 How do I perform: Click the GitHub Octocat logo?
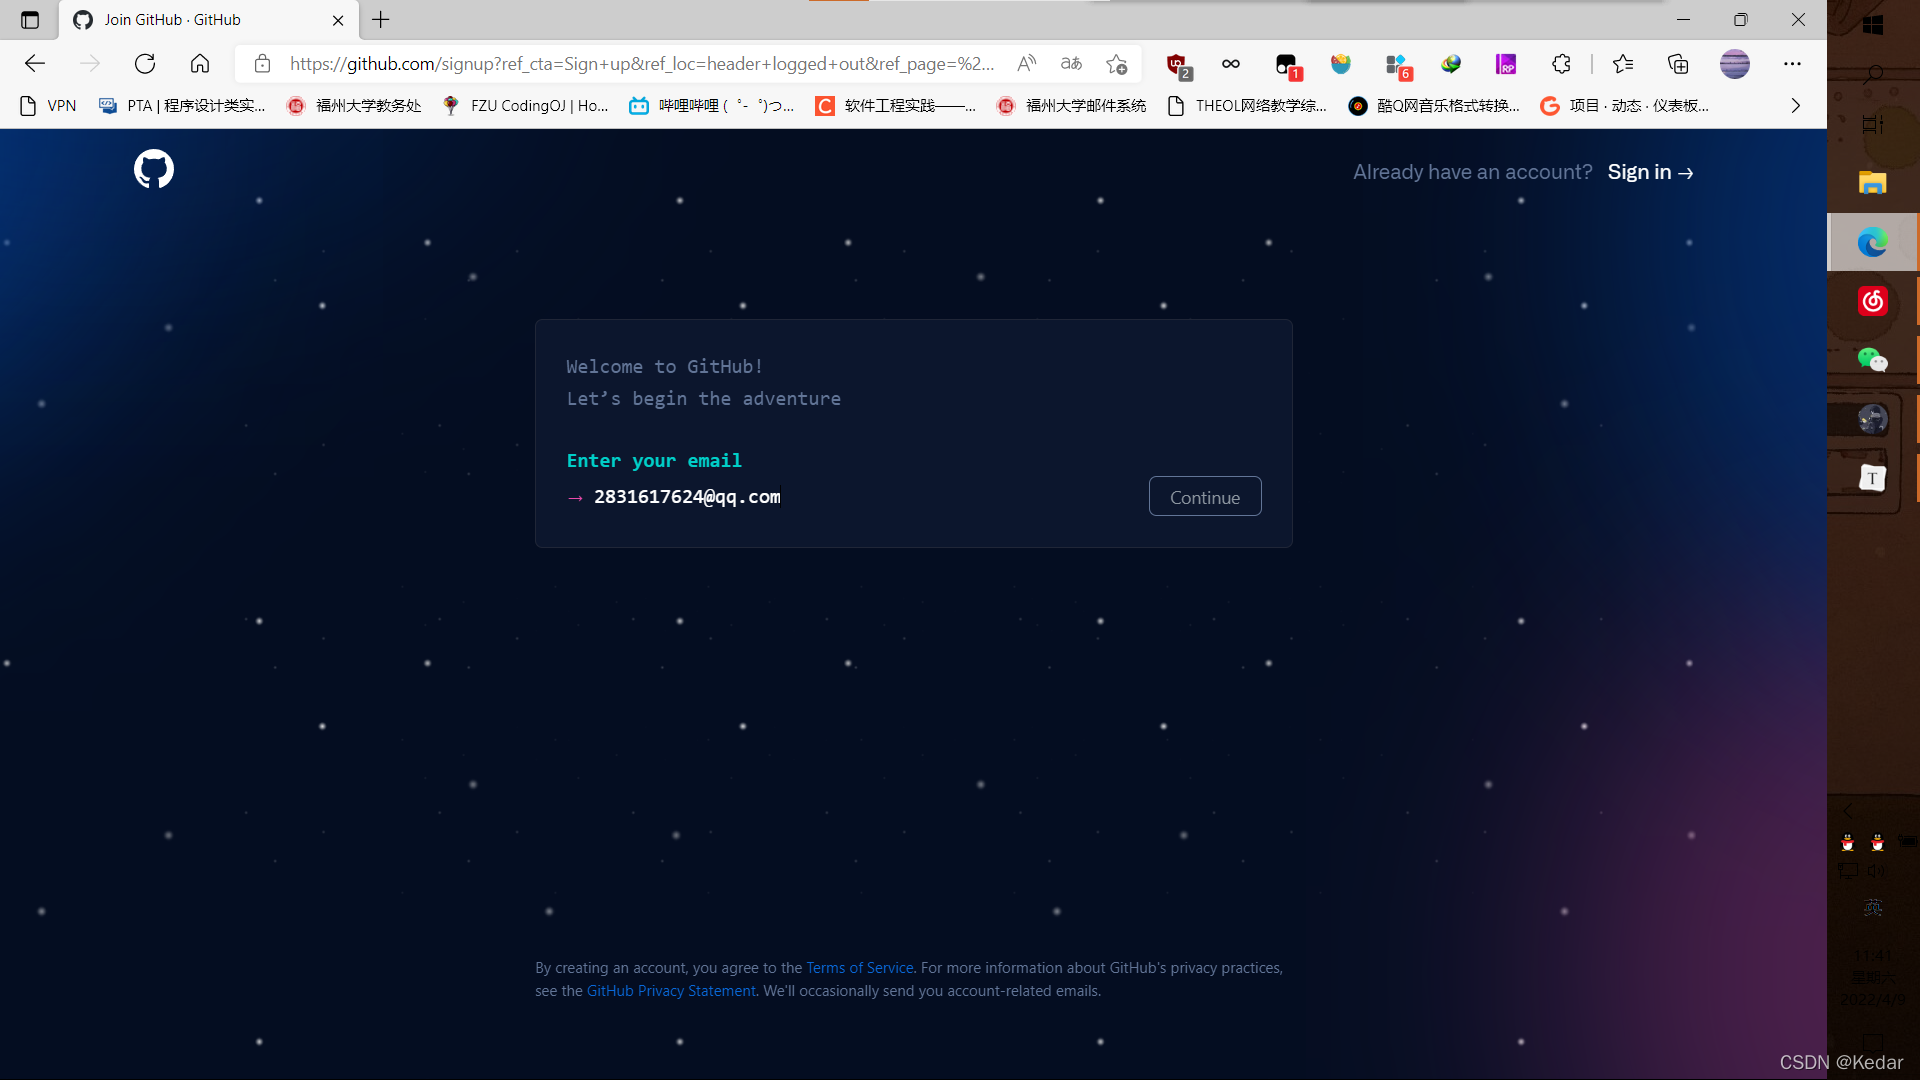(154, 169)
